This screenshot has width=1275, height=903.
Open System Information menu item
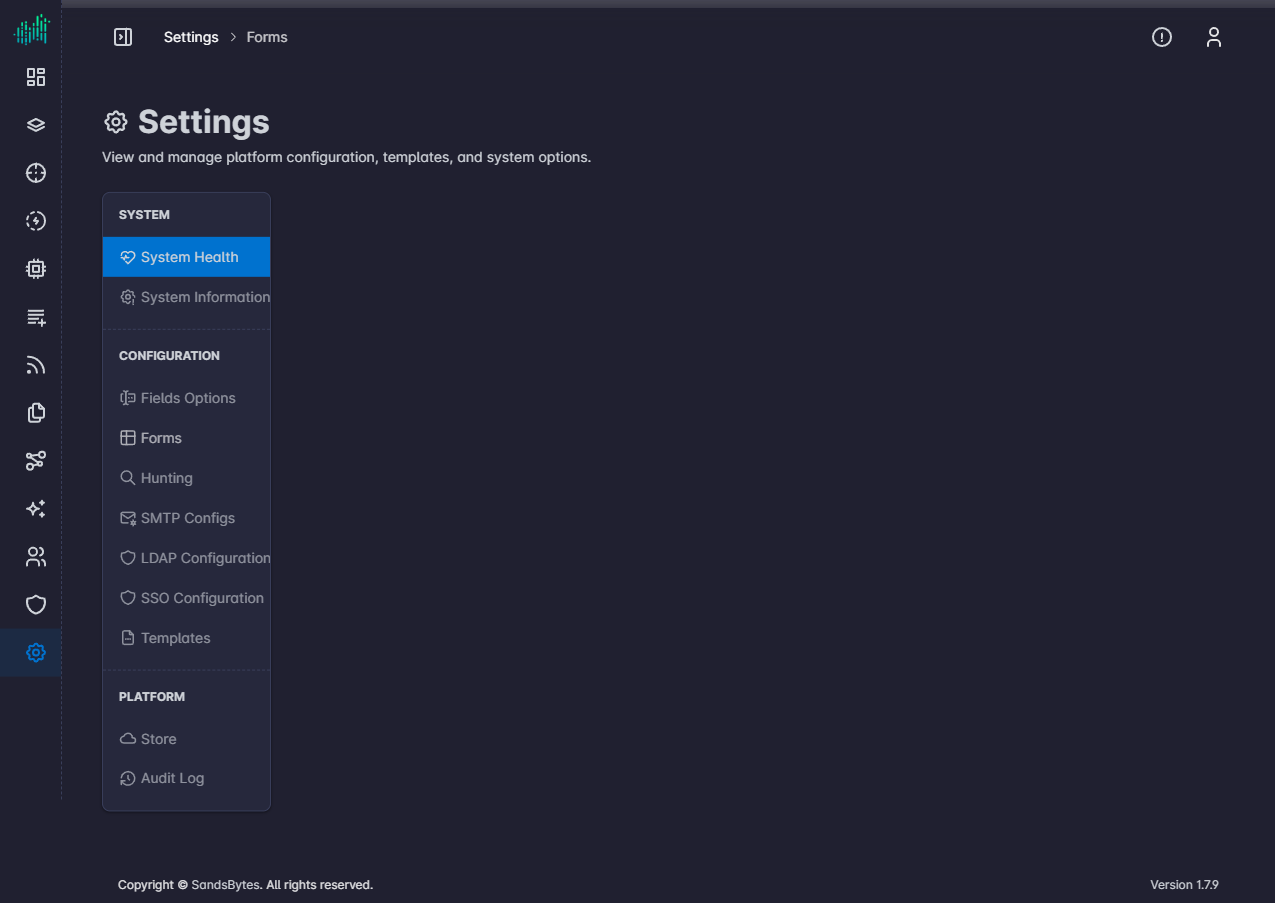(186, 297)
